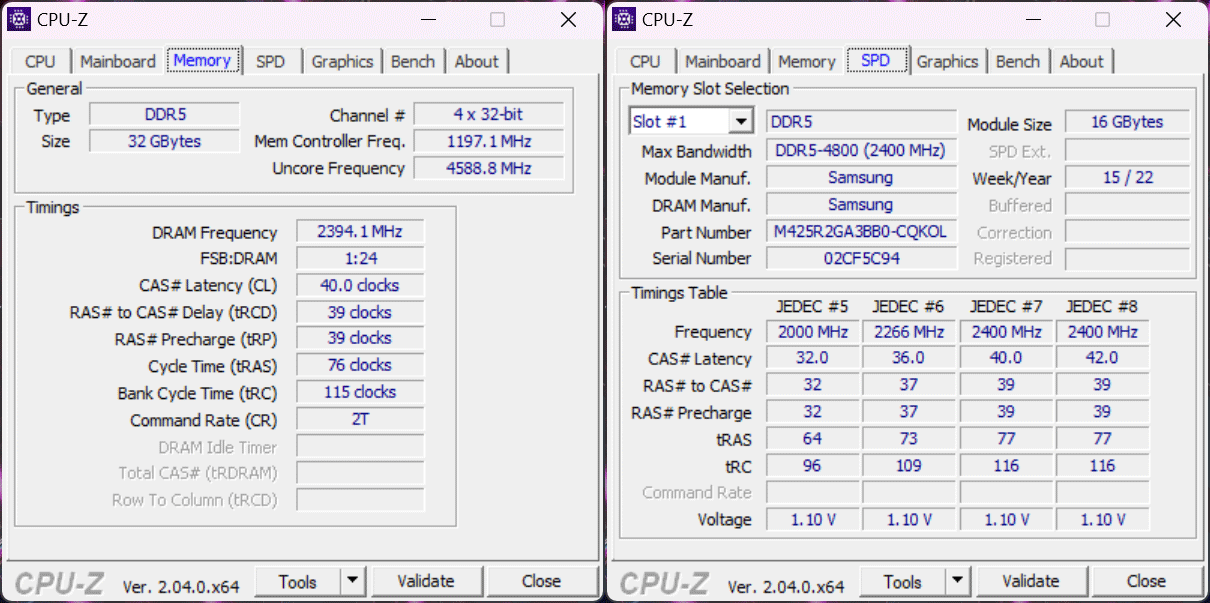This screenshot has height=603, width=1210.
Task: Click the 32 GBytes Size field
Action: 164,141
